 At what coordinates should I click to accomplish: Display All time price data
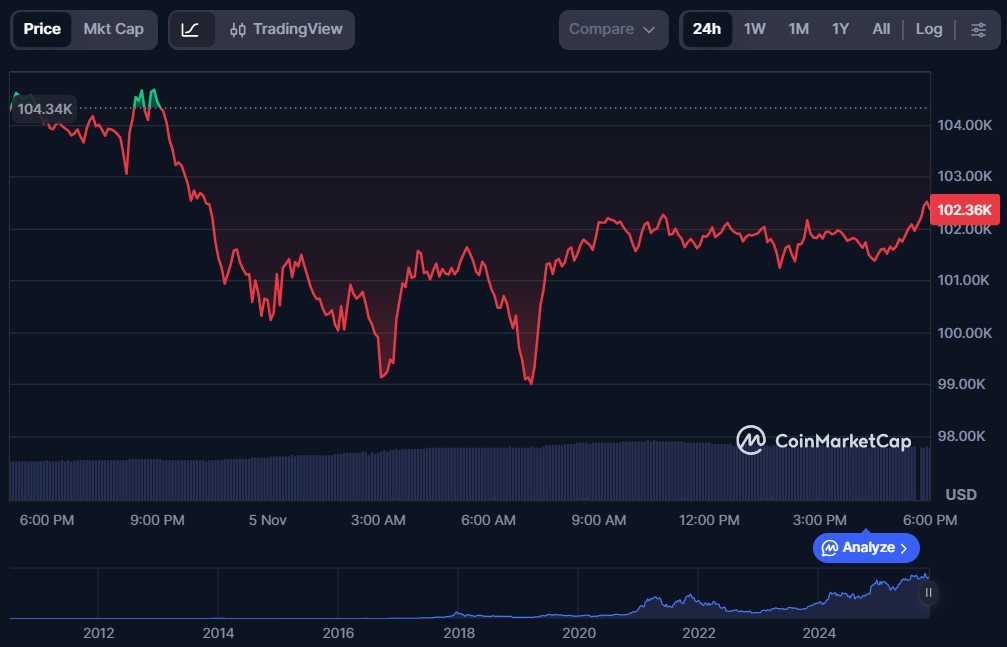pyautogui.click(x=880, y=30)
